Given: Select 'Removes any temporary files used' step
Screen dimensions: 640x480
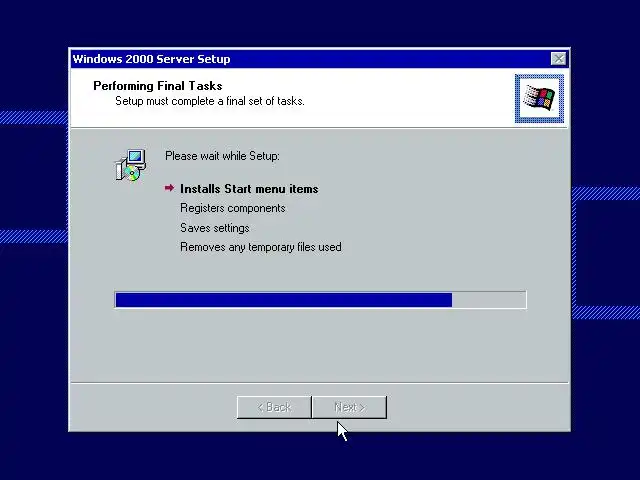Looking at the screenshot, I should 261,247.
